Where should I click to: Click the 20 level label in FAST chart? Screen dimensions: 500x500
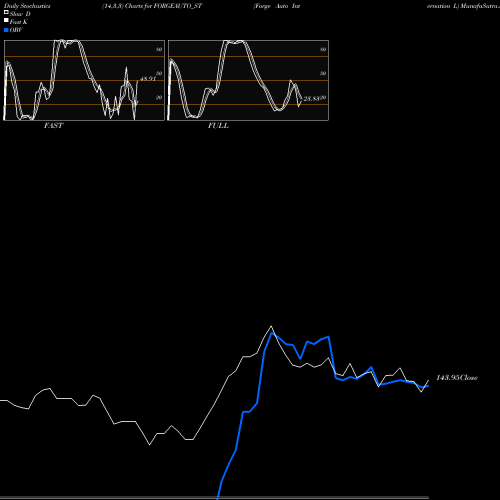point(159,97)
